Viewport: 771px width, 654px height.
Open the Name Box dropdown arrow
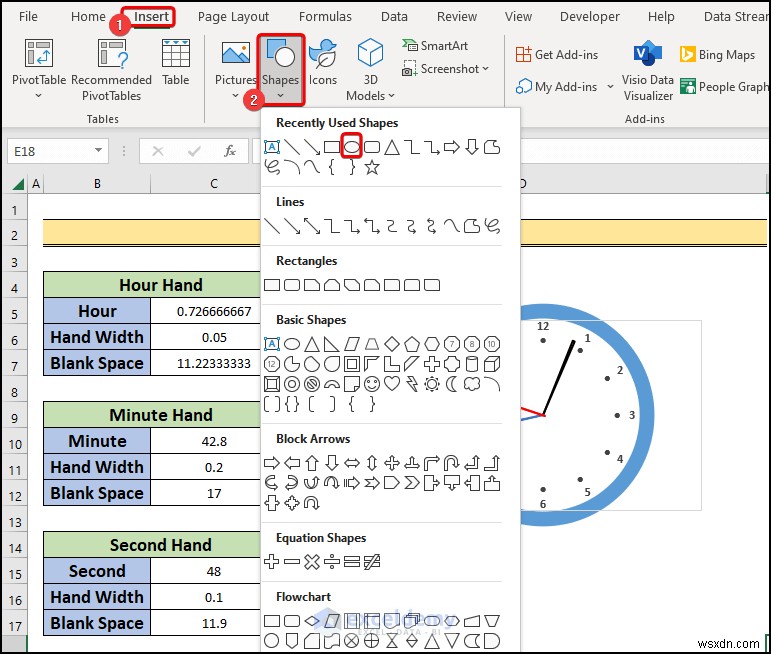(x=98, y=150)
